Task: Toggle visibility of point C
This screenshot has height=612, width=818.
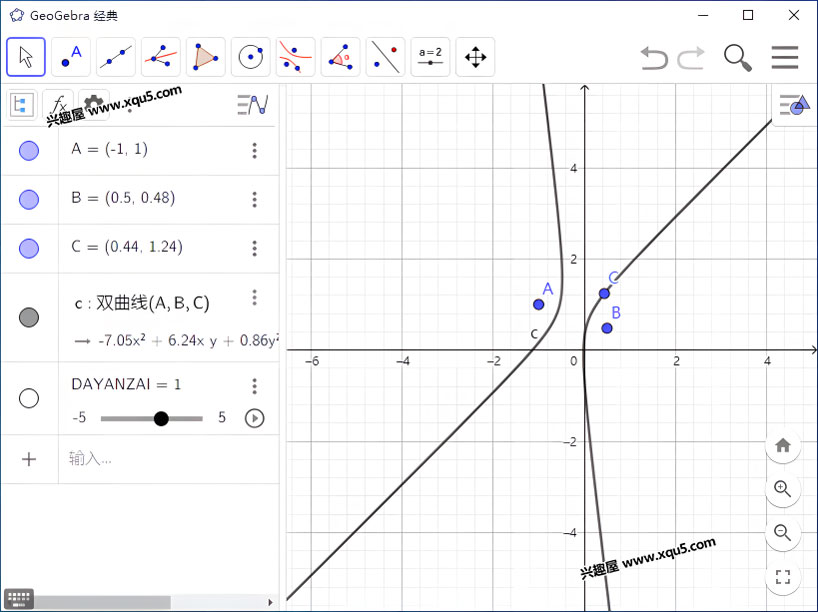Action: pyautogui.click(x=29, y=248)
